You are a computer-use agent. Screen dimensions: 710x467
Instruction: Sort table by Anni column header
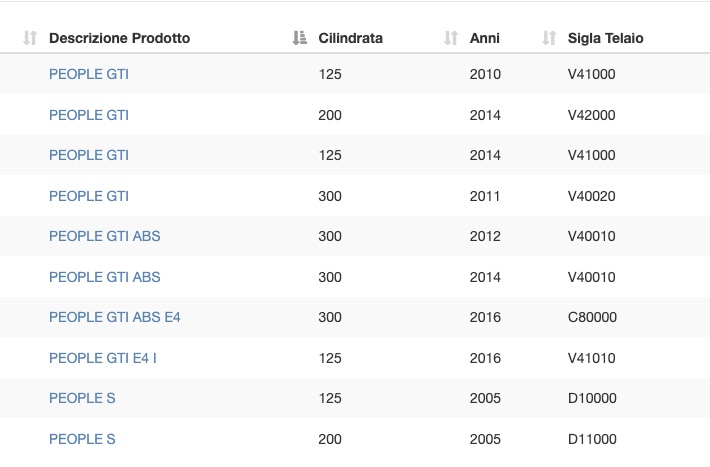[485, 38]
